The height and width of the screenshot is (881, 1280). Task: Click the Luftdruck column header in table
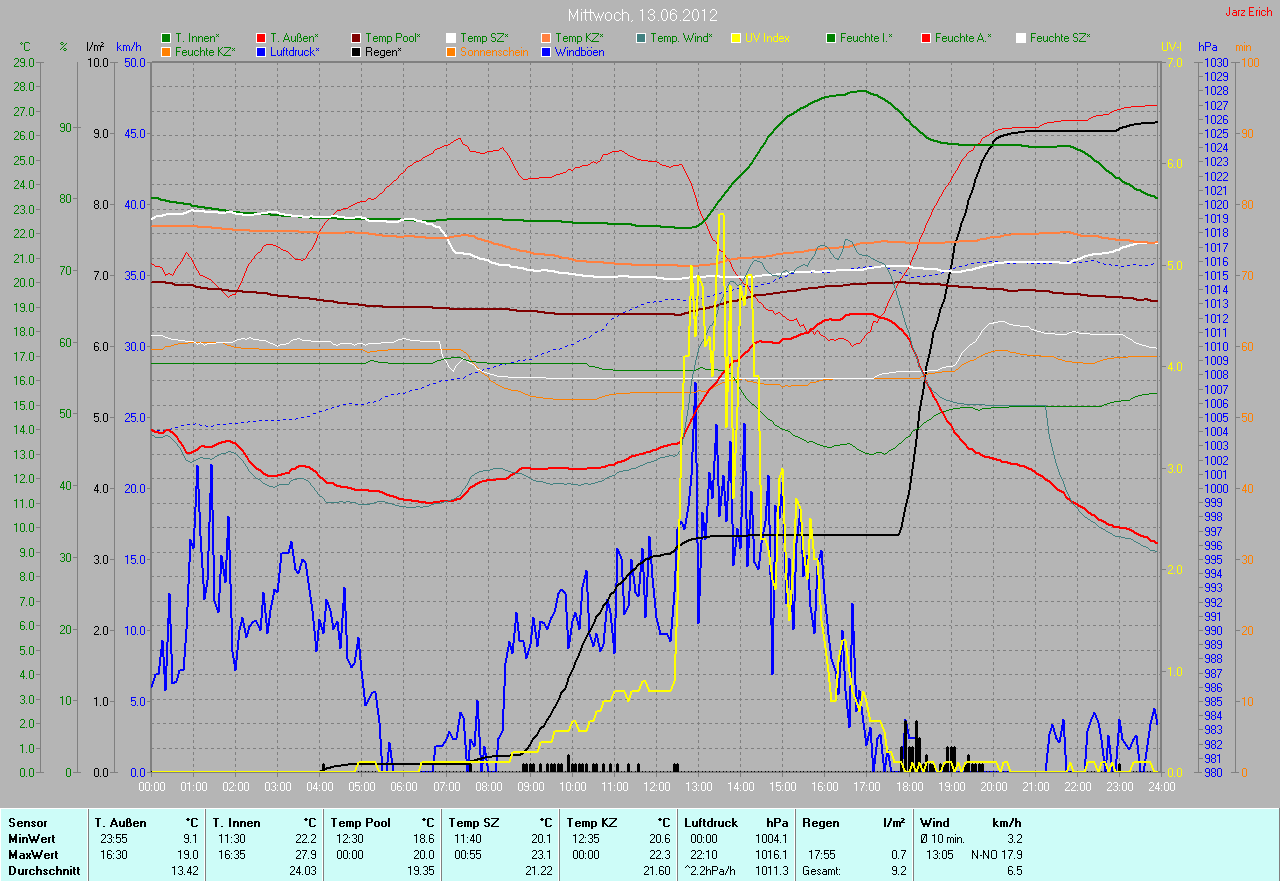tap(708, 823)
